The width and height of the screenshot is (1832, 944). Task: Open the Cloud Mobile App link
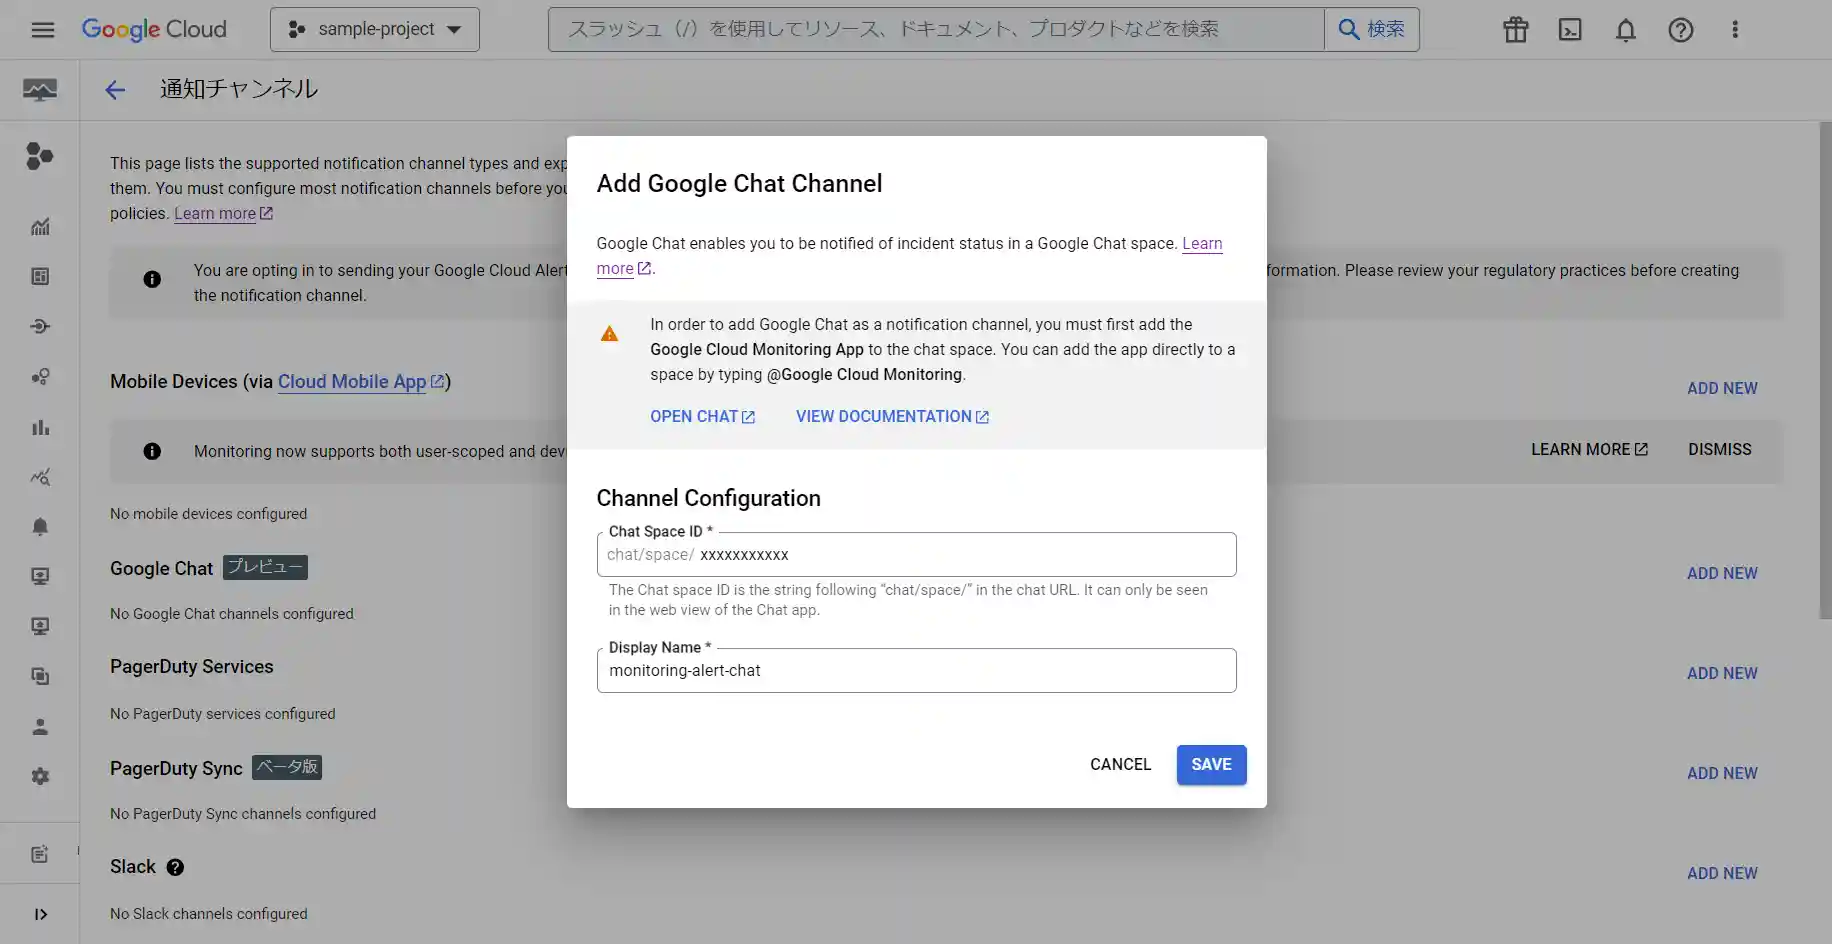click(361, 382)
